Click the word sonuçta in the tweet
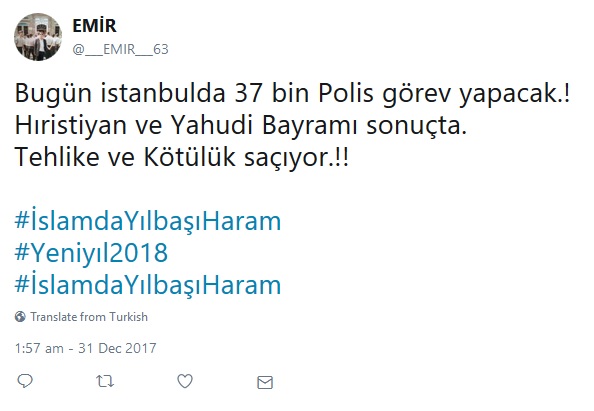 click(x=416, y=126)
